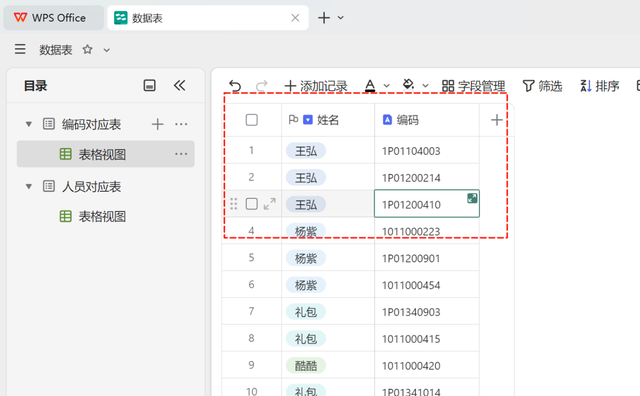Click the font color A icon

tap(370, 86)
